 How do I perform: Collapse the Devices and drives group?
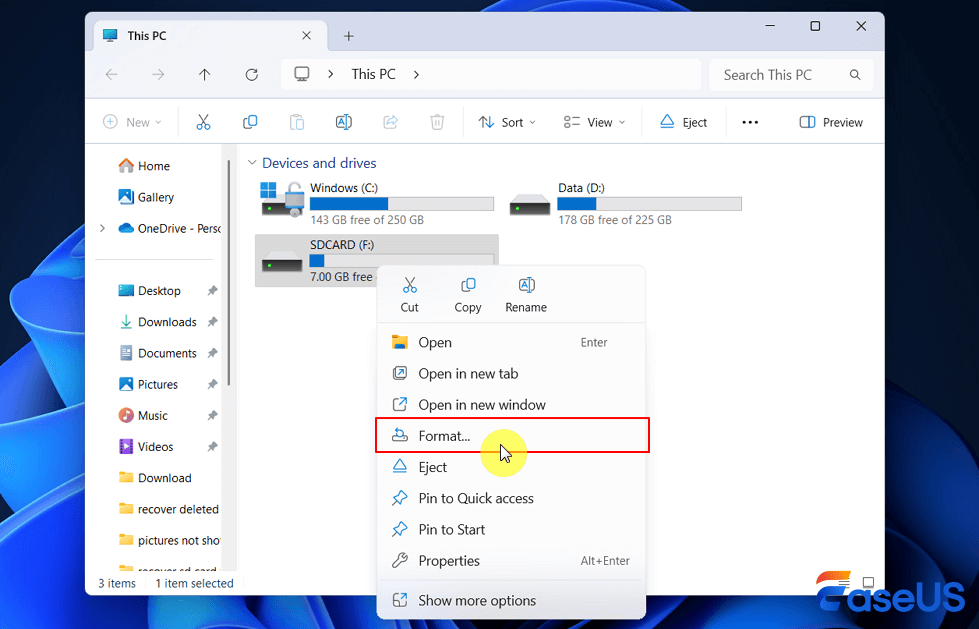point(252,163)
